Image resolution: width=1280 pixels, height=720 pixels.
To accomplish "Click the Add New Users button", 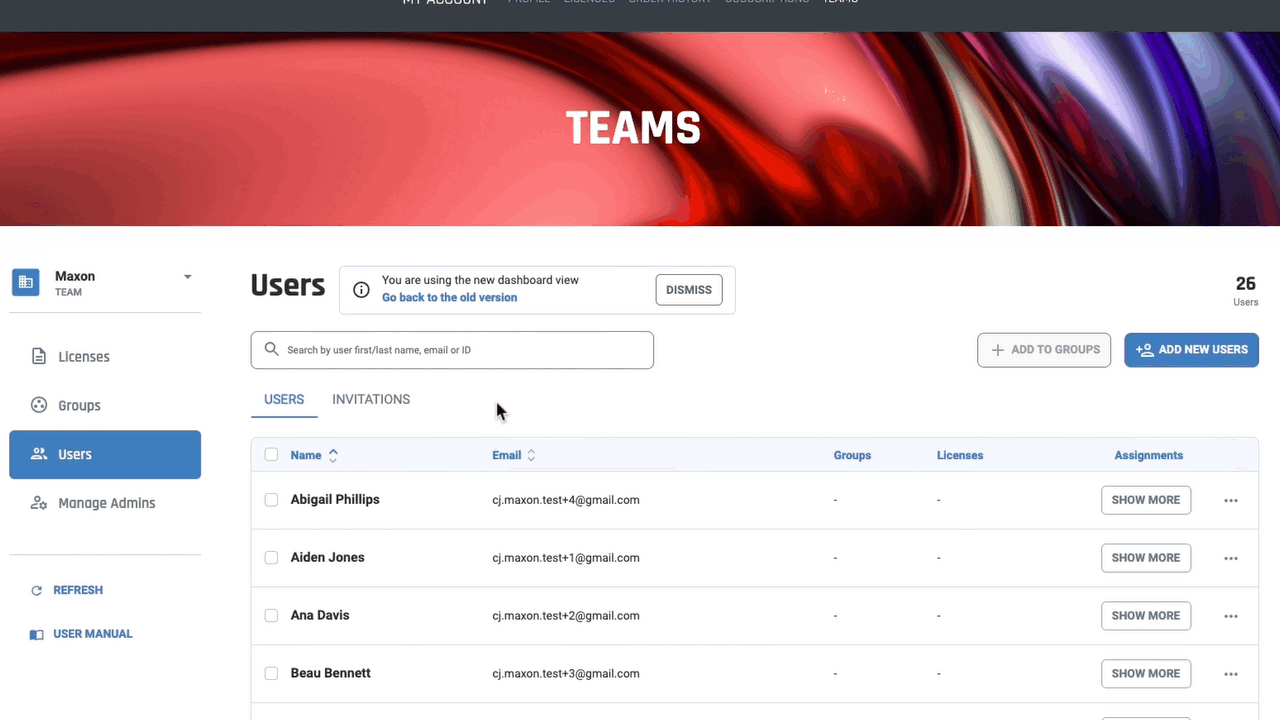I will click(1192, 350).
